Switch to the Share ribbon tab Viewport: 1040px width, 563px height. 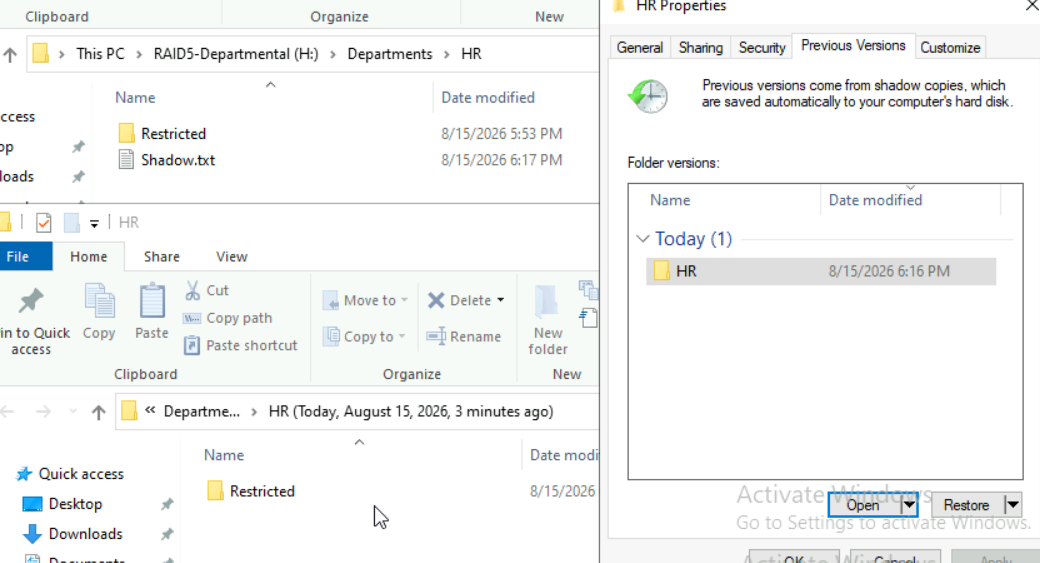[x=162, y=257]
